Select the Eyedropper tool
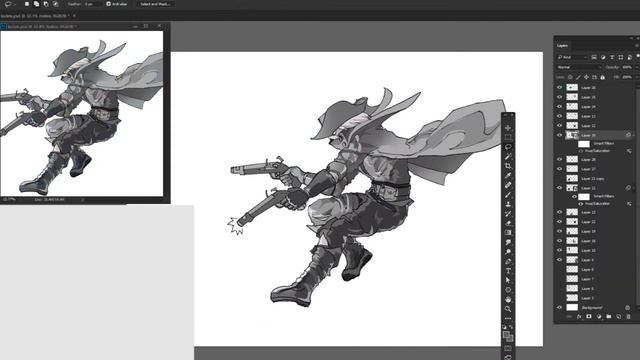640x360 pixels. 508,176
